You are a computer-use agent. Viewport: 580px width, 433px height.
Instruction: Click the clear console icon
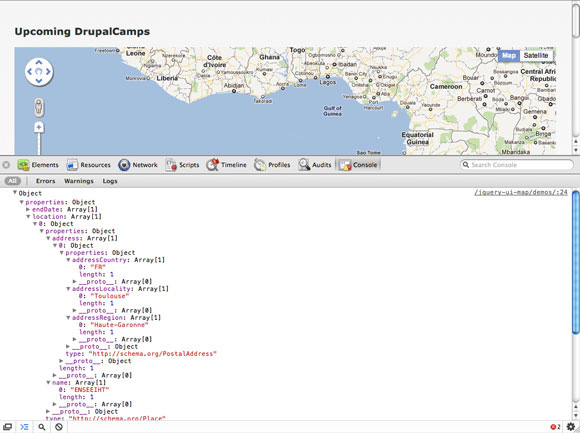[x=59, y=427]
